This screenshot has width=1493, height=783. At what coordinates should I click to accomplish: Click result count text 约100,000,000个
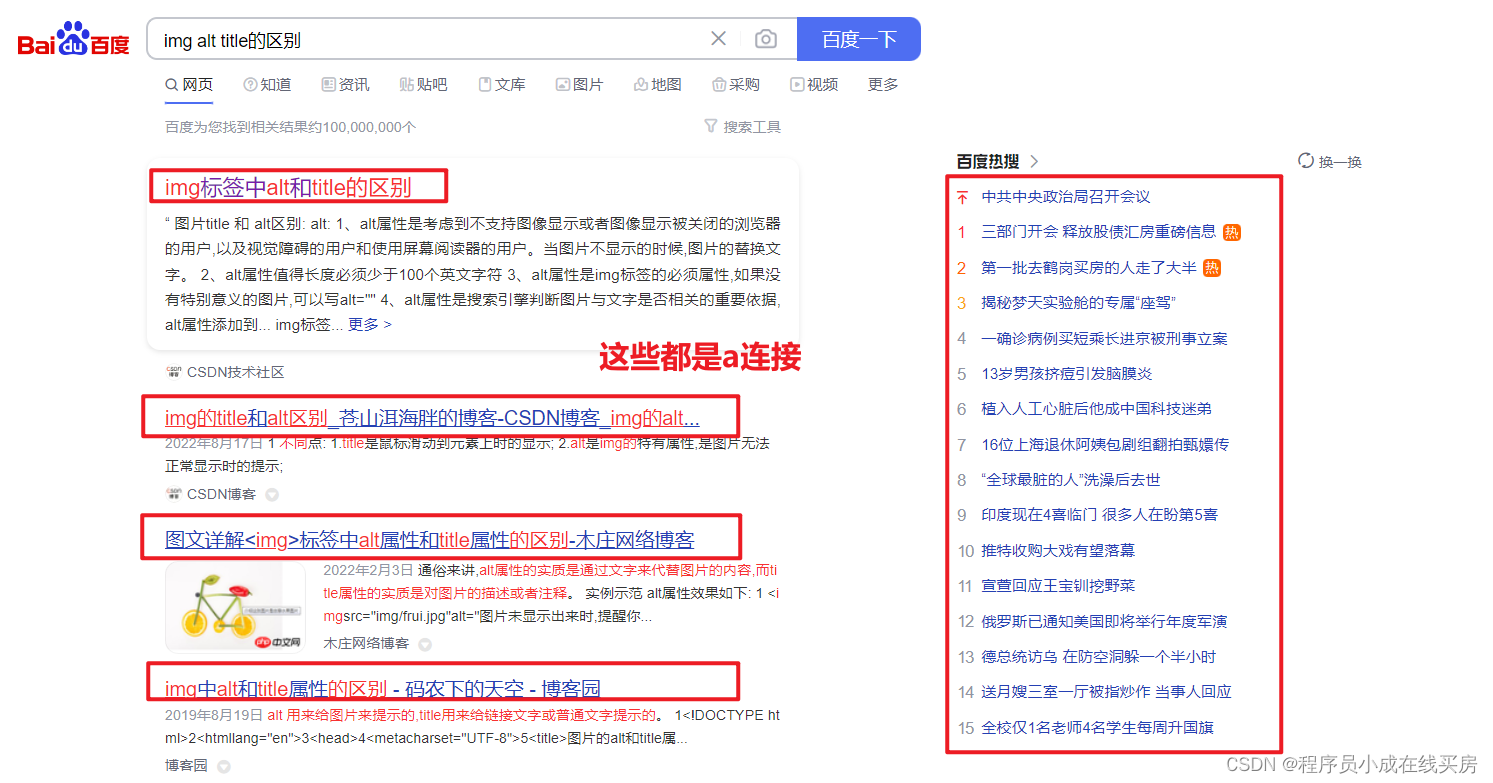click(366, 127)
